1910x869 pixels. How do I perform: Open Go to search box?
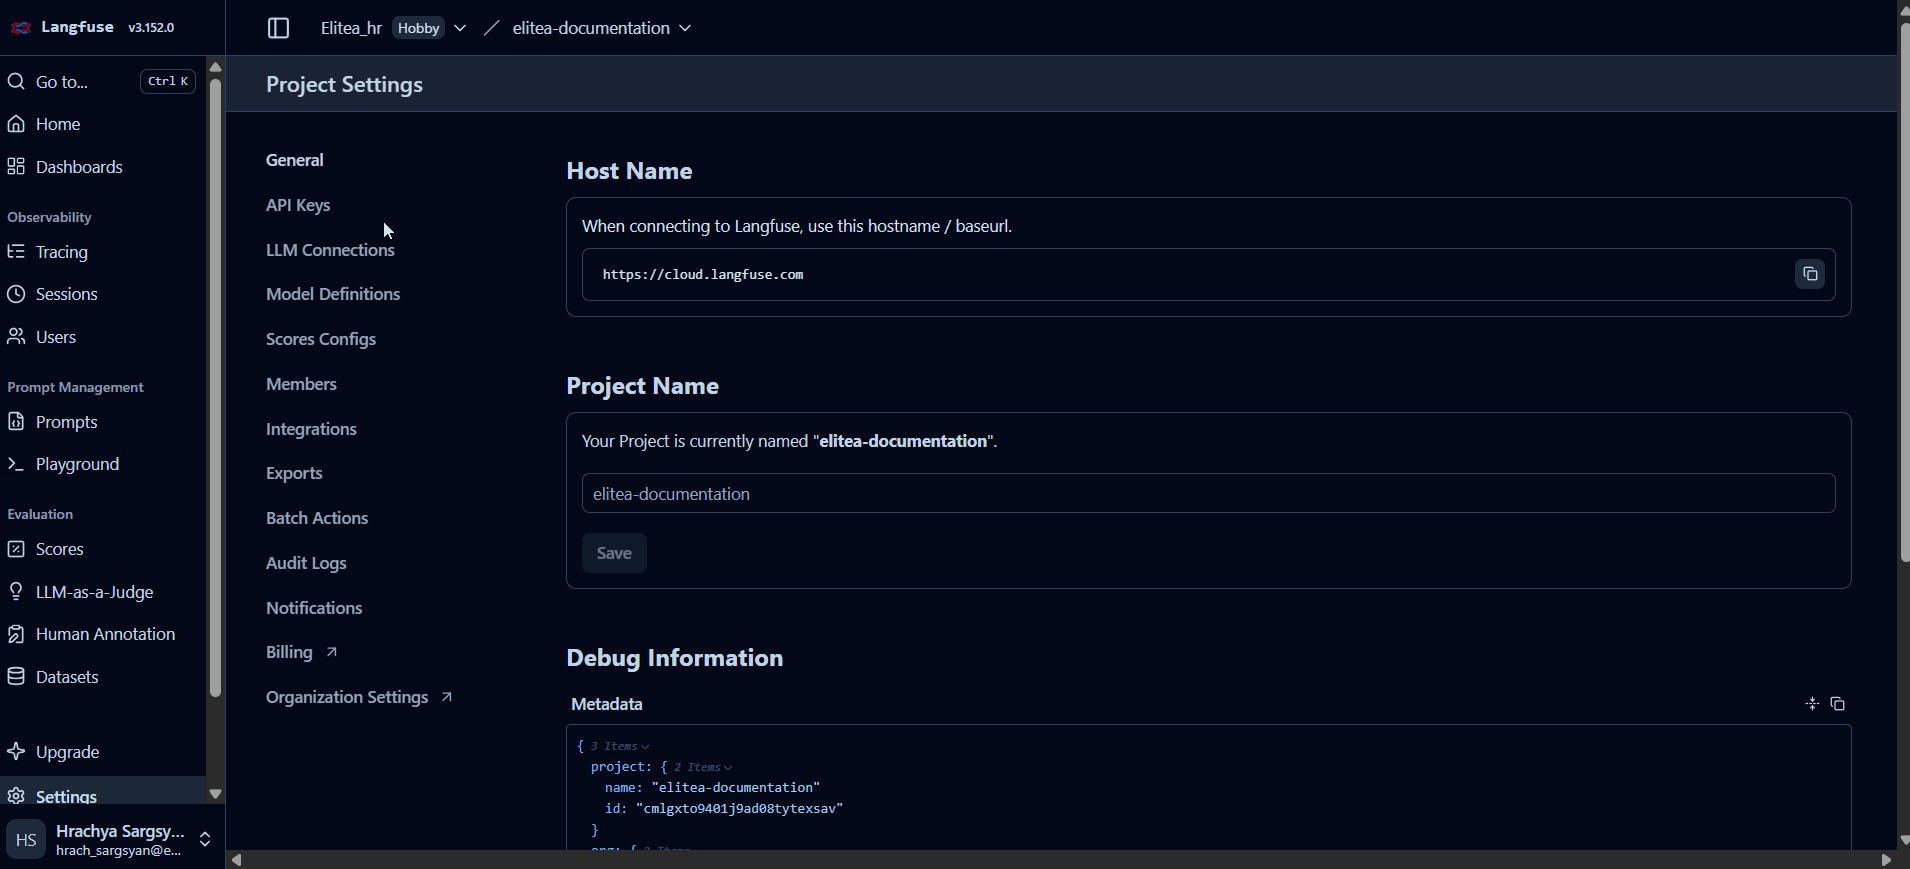(x=100, y=82)
